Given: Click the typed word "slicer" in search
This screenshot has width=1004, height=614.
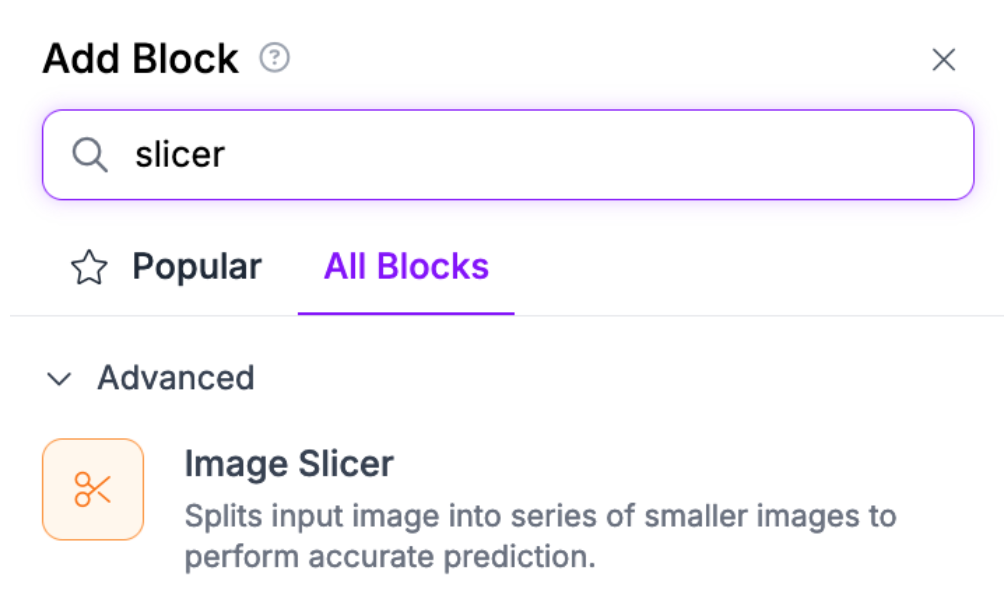Looking at the screenshot, I should point(180,155).
